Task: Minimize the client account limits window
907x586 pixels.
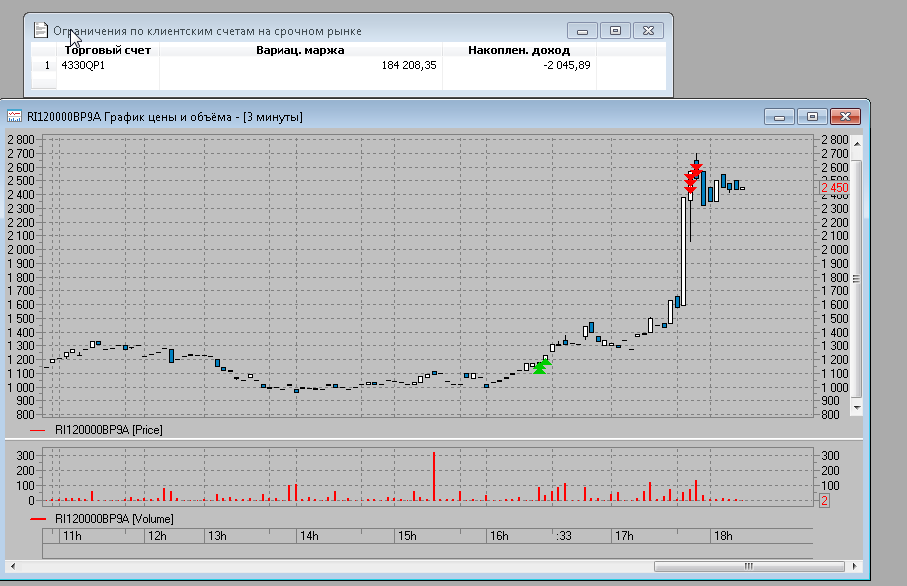Action: (582, 31)
